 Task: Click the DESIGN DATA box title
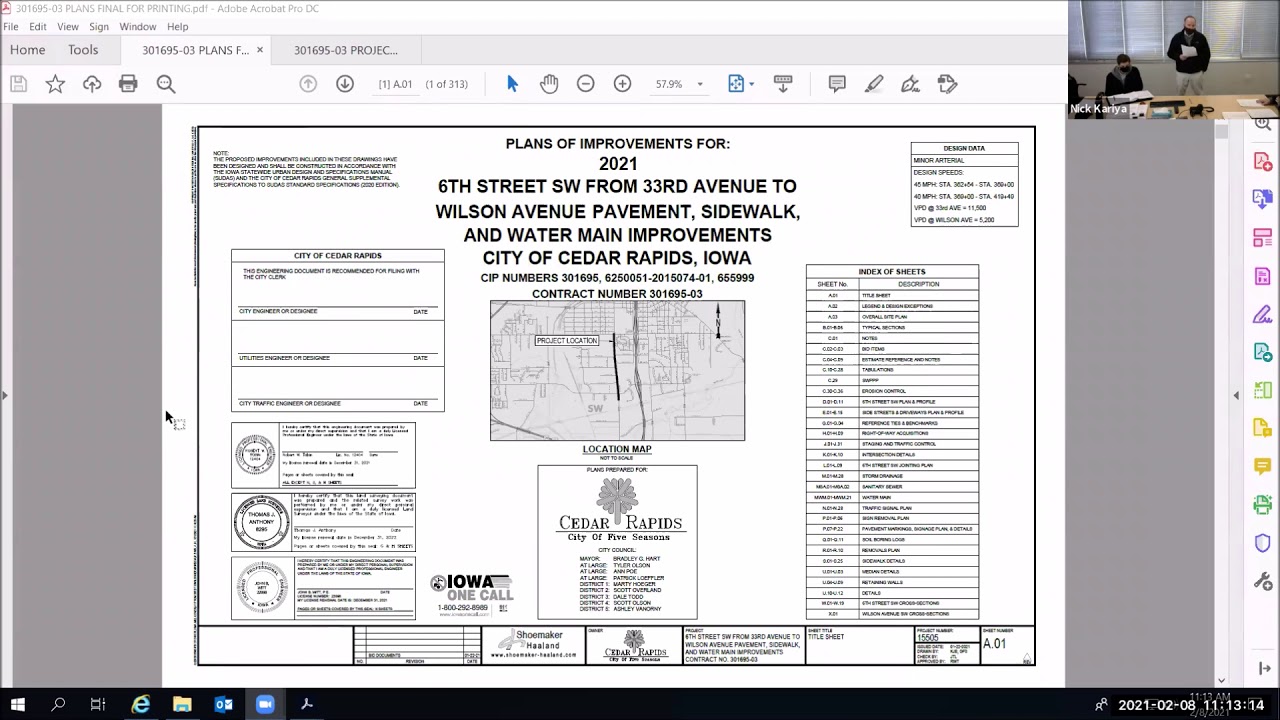964,148
